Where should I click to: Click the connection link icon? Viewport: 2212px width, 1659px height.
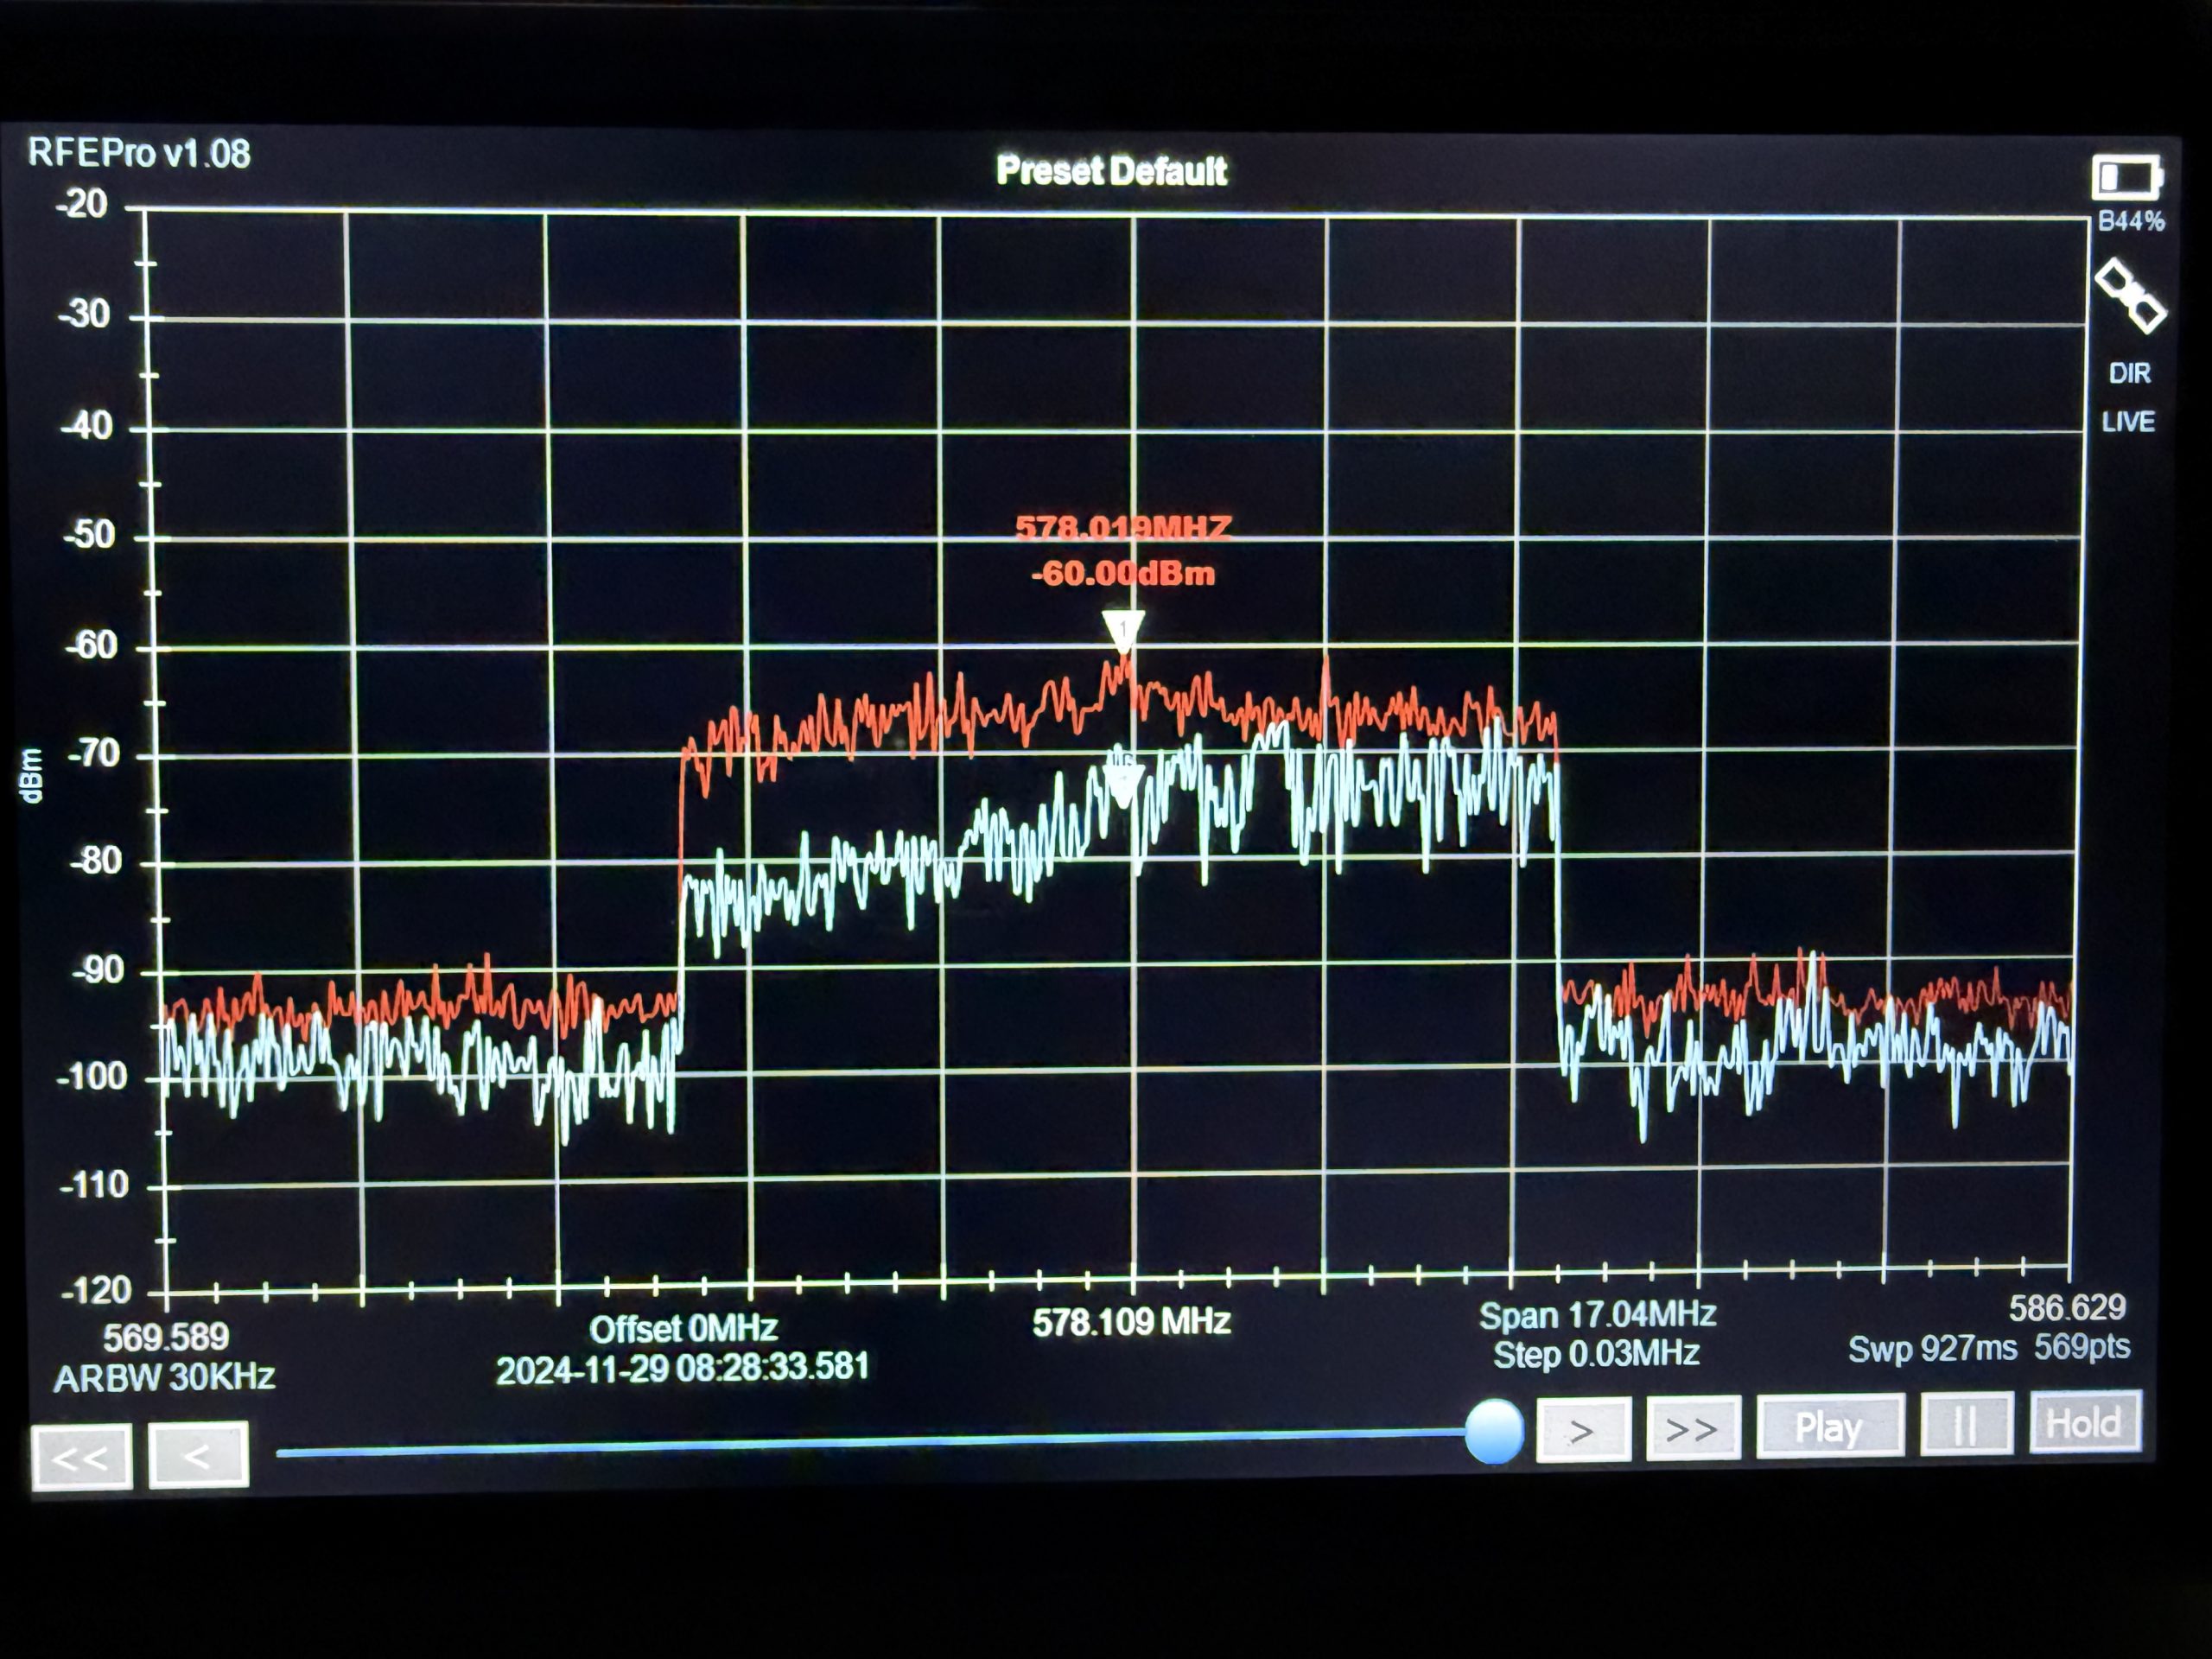tap(2130, 296)
